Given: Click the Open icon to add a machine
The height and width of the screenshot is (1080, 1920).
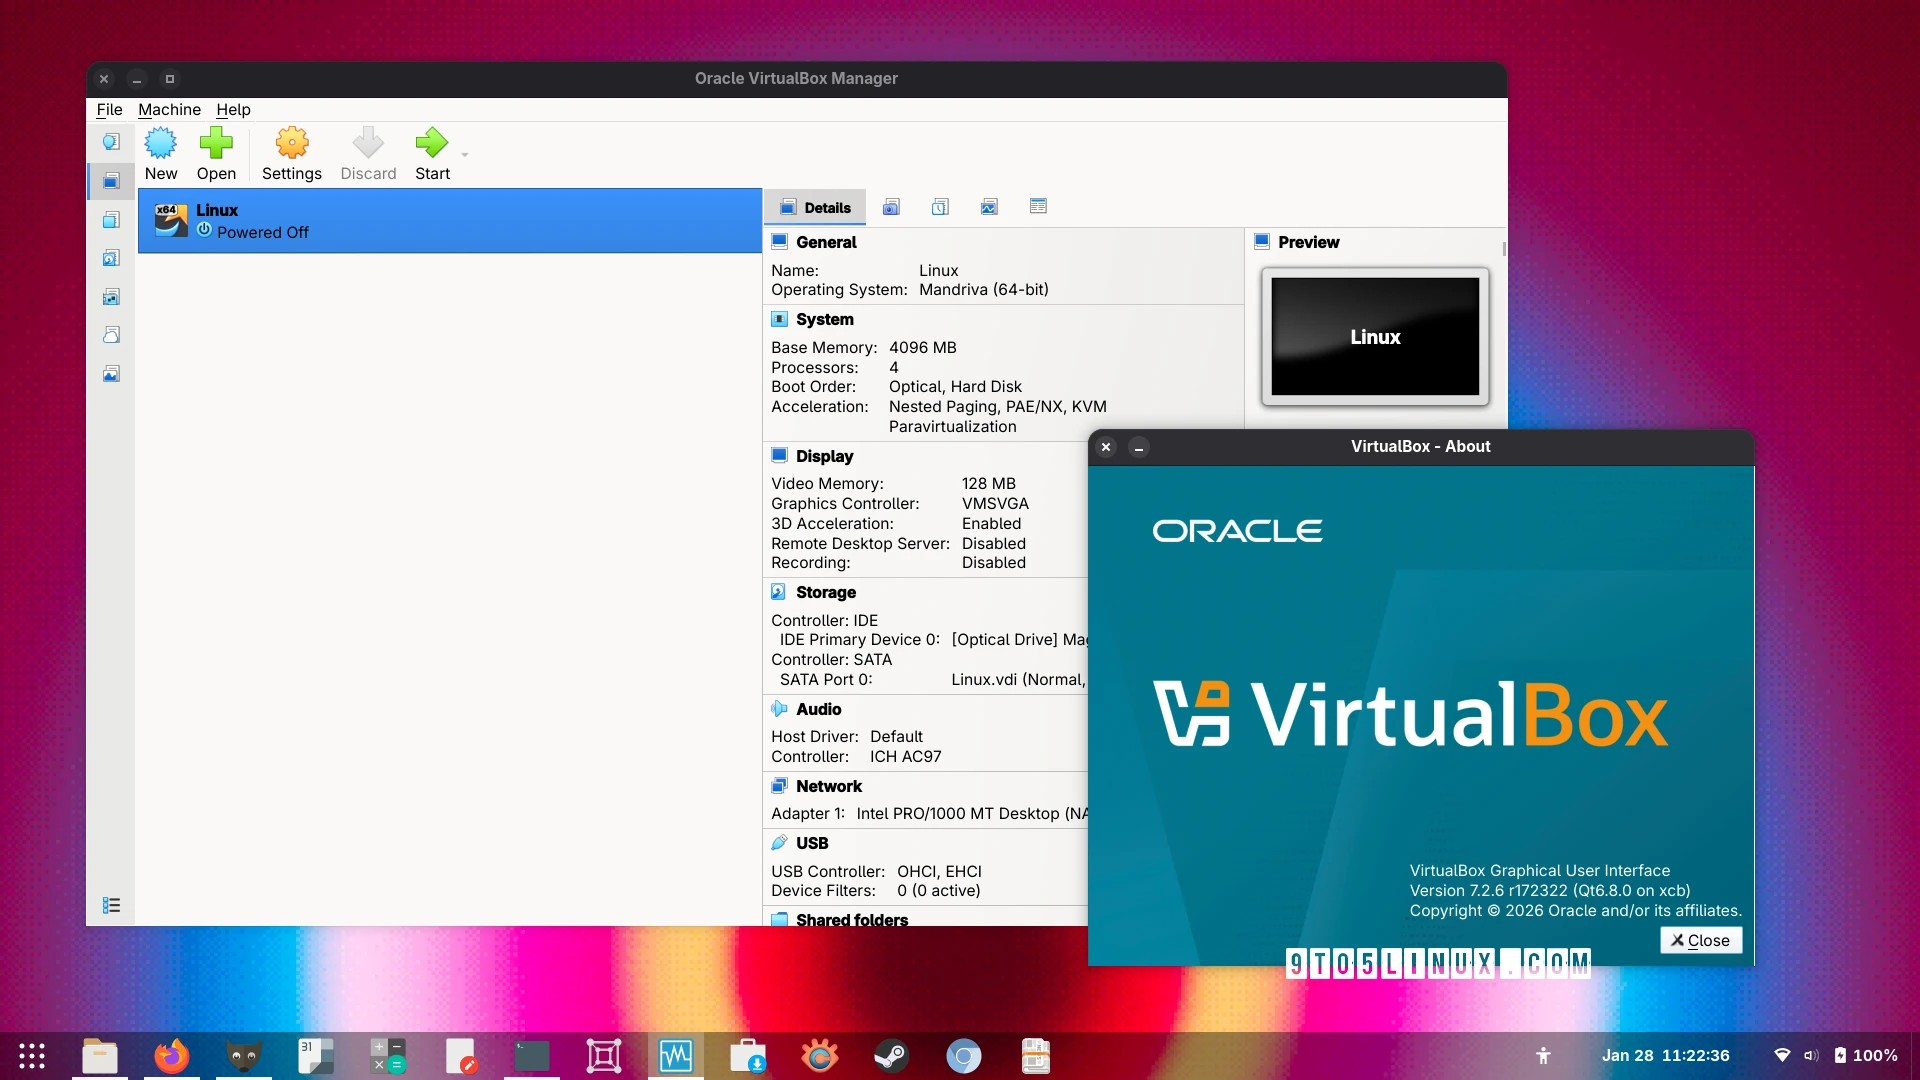Looking at the screenshot, I should [x=216, y=153].
